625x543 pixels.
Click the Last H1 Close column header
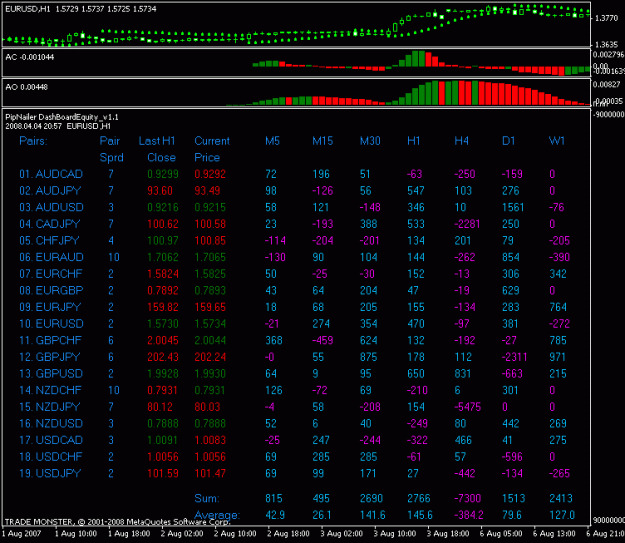tap(157, 149)
